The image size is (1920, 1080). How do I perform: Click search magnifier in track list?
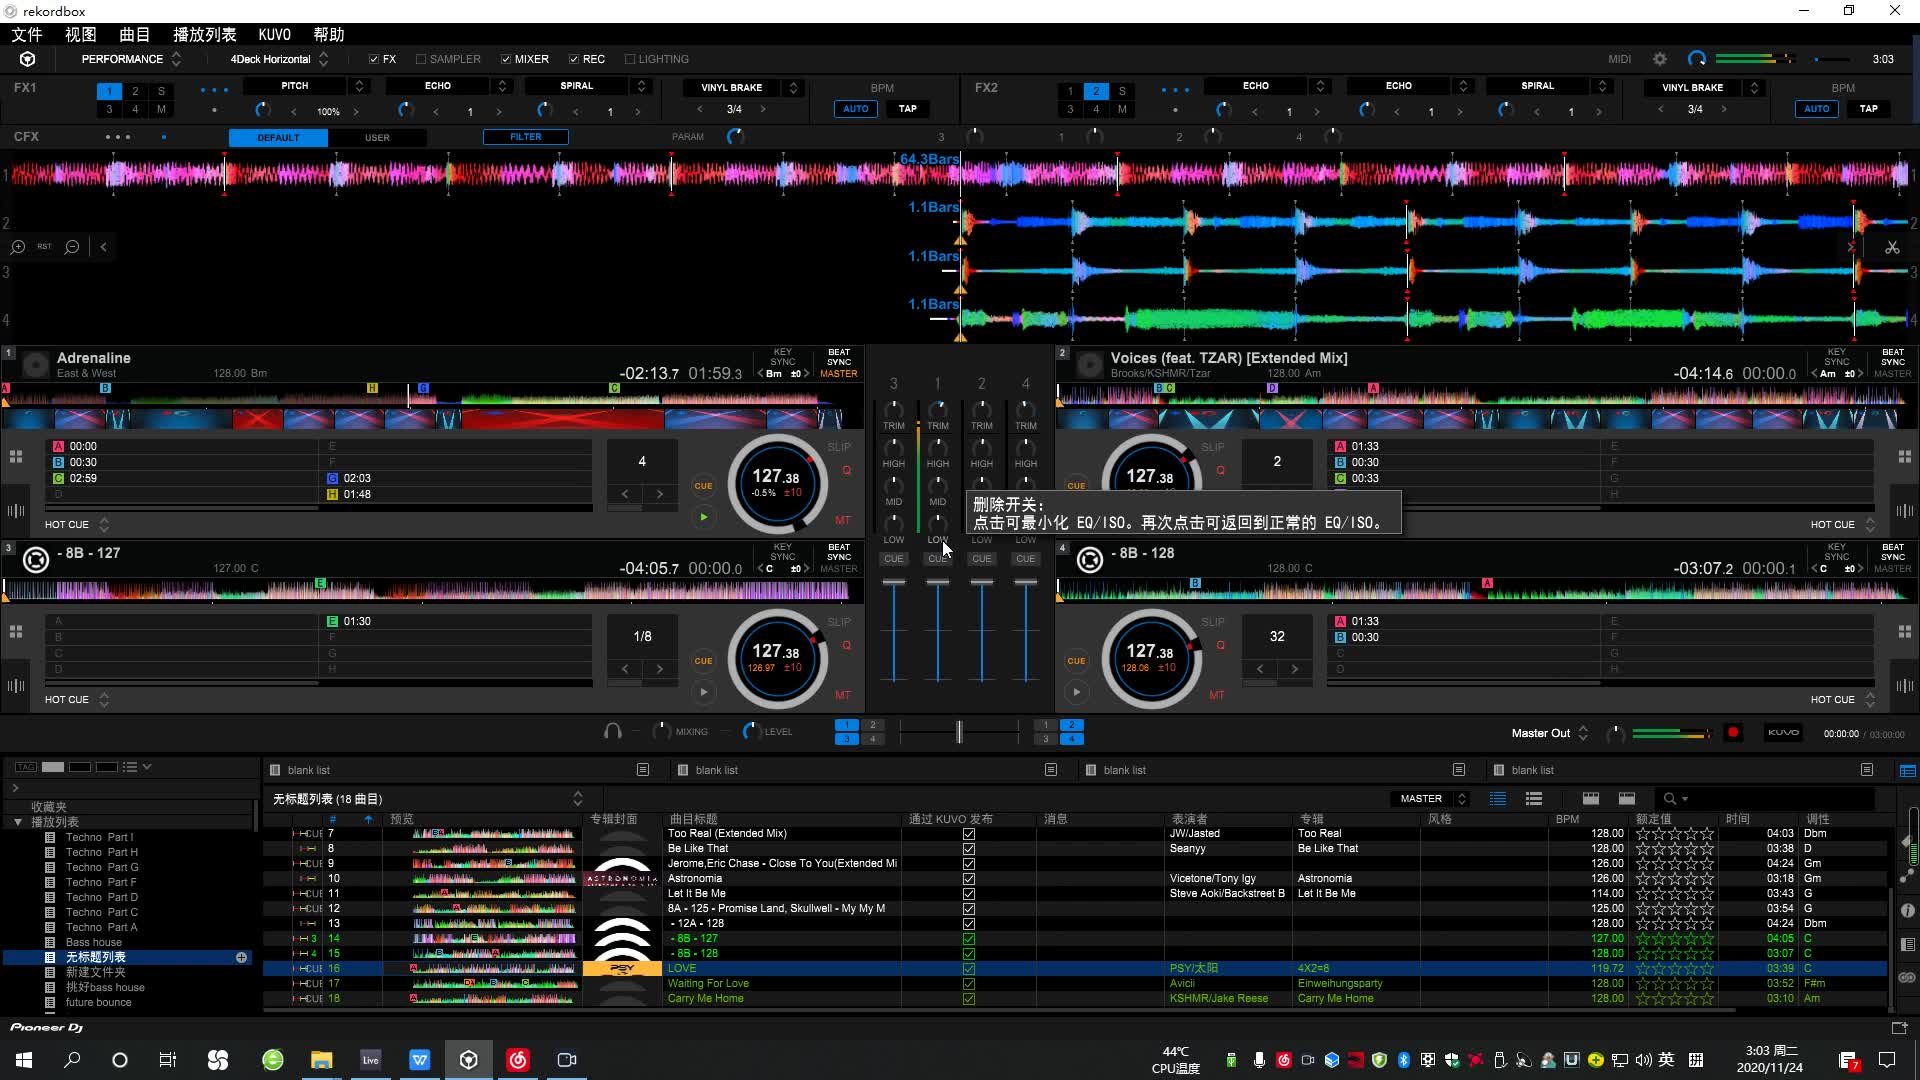1669,799
